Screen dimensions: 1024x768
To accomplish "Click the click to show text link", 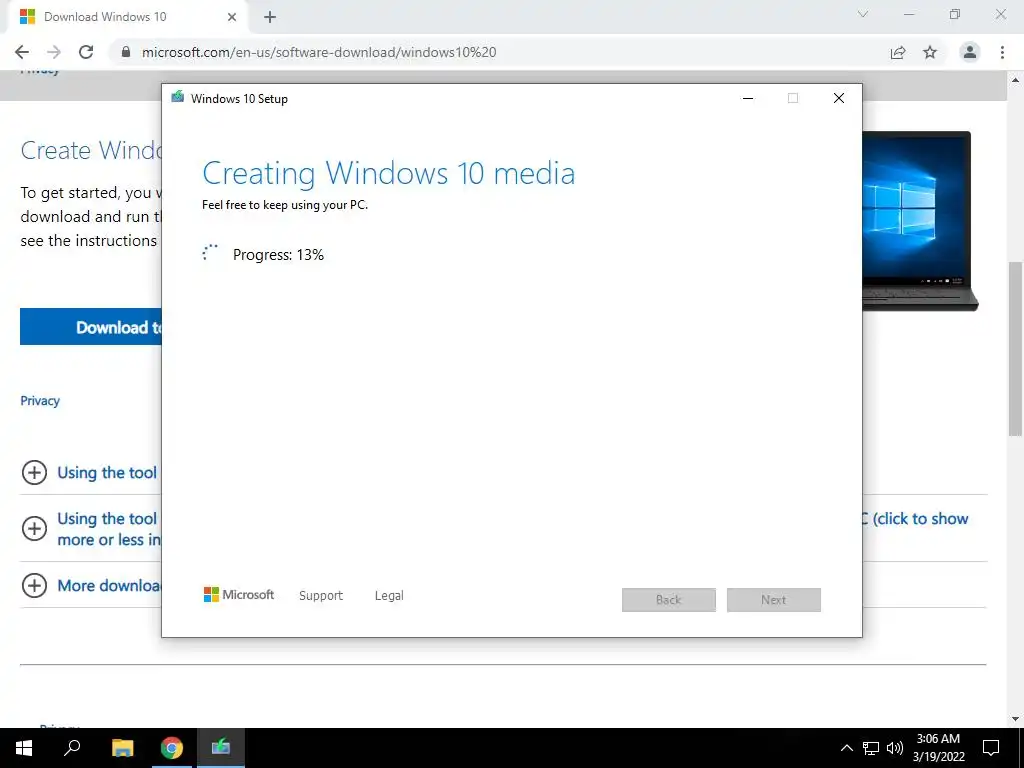I will click(921, 519).
